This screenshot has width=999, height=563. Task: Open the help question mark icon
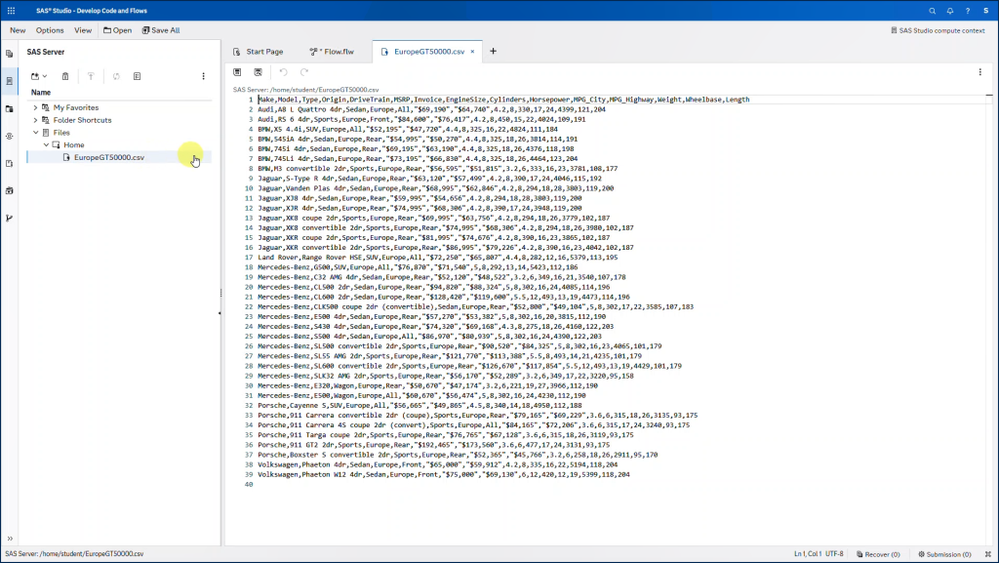[x=968, y=11]
